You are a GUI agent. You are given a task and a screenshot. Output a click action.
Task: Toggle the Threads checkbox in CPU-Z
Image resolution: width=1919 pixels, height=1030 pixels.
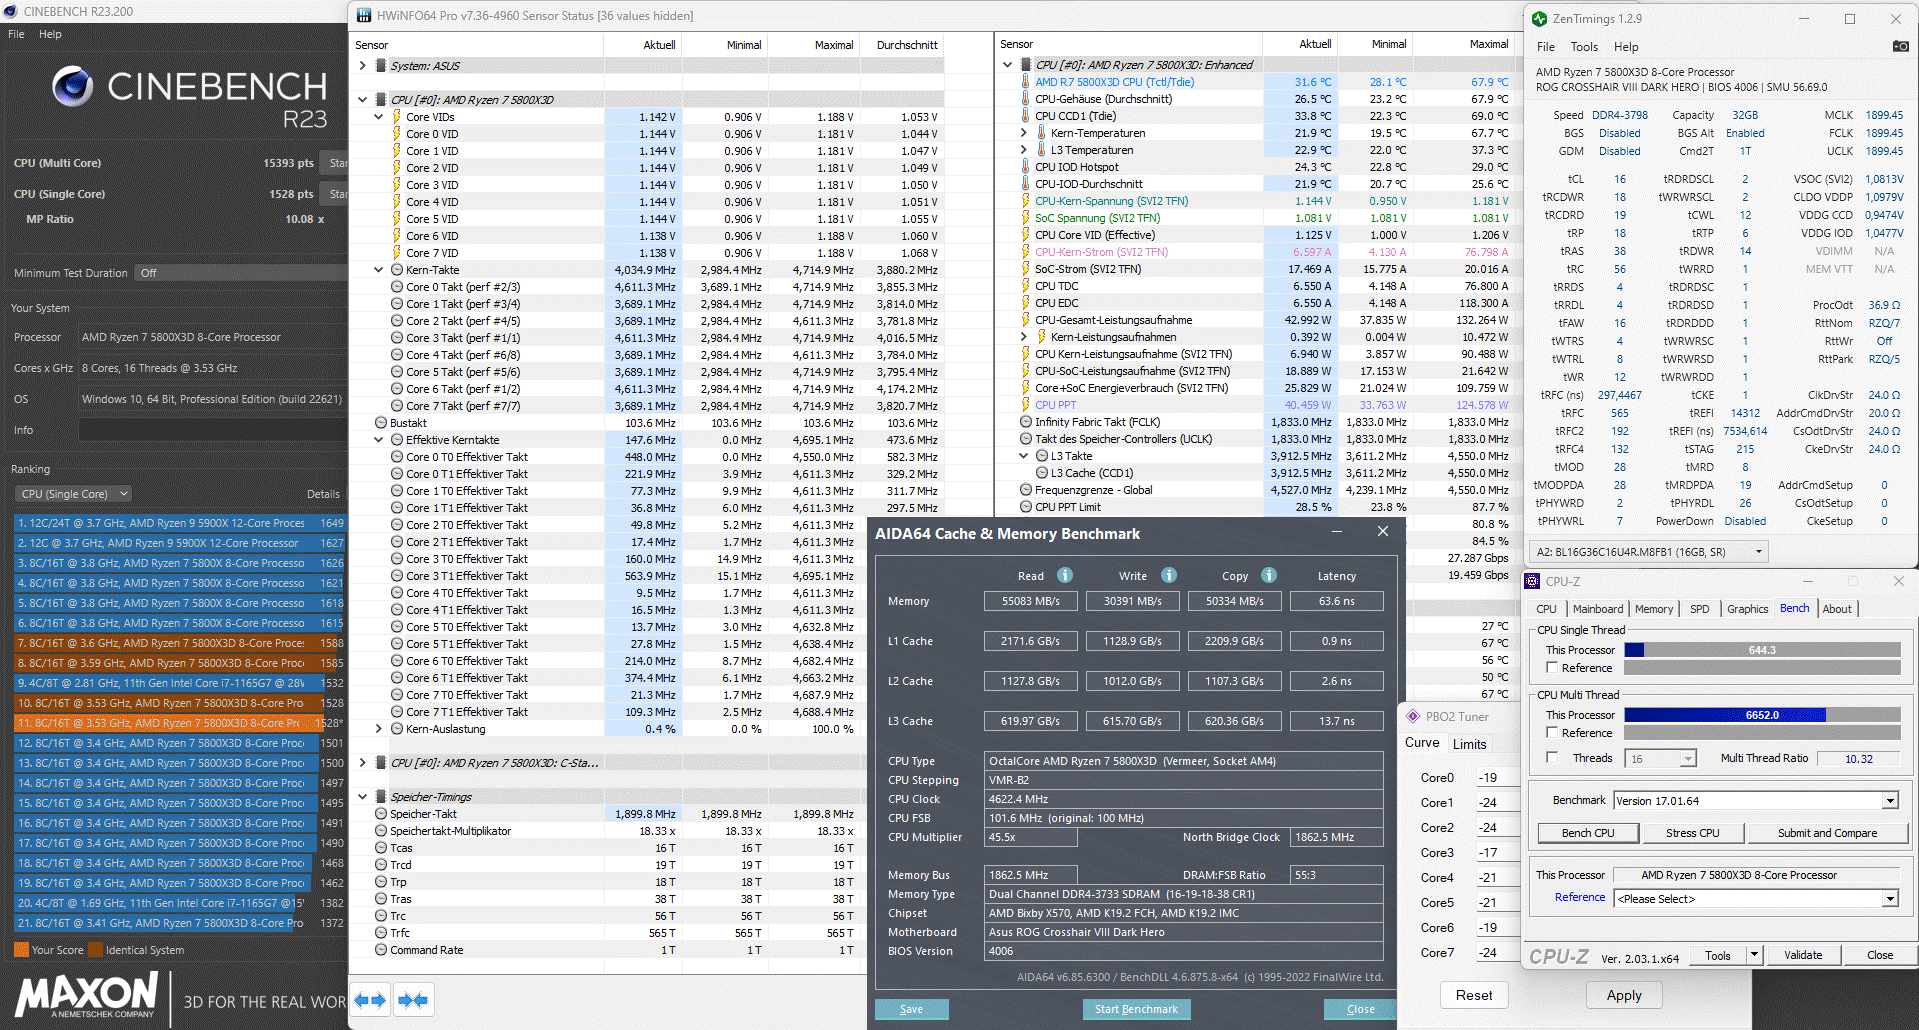pos(1552,757)
